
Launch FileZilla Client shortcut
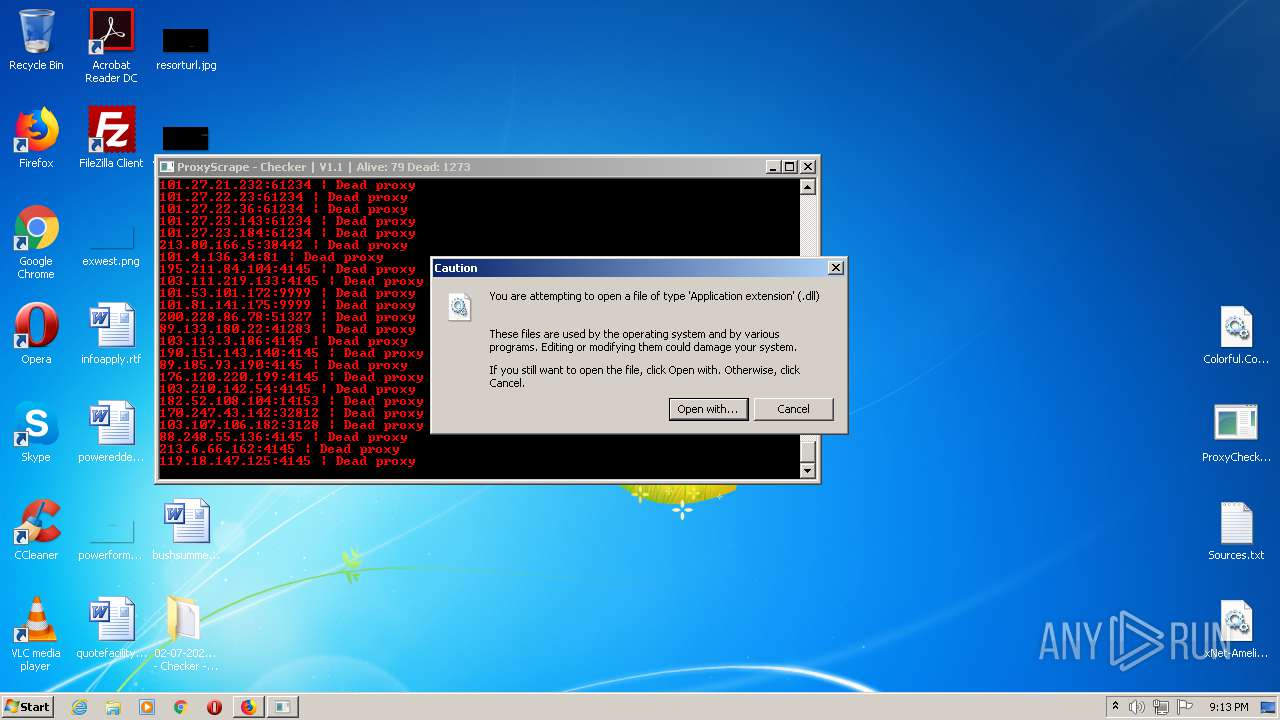tap(111, 138)
